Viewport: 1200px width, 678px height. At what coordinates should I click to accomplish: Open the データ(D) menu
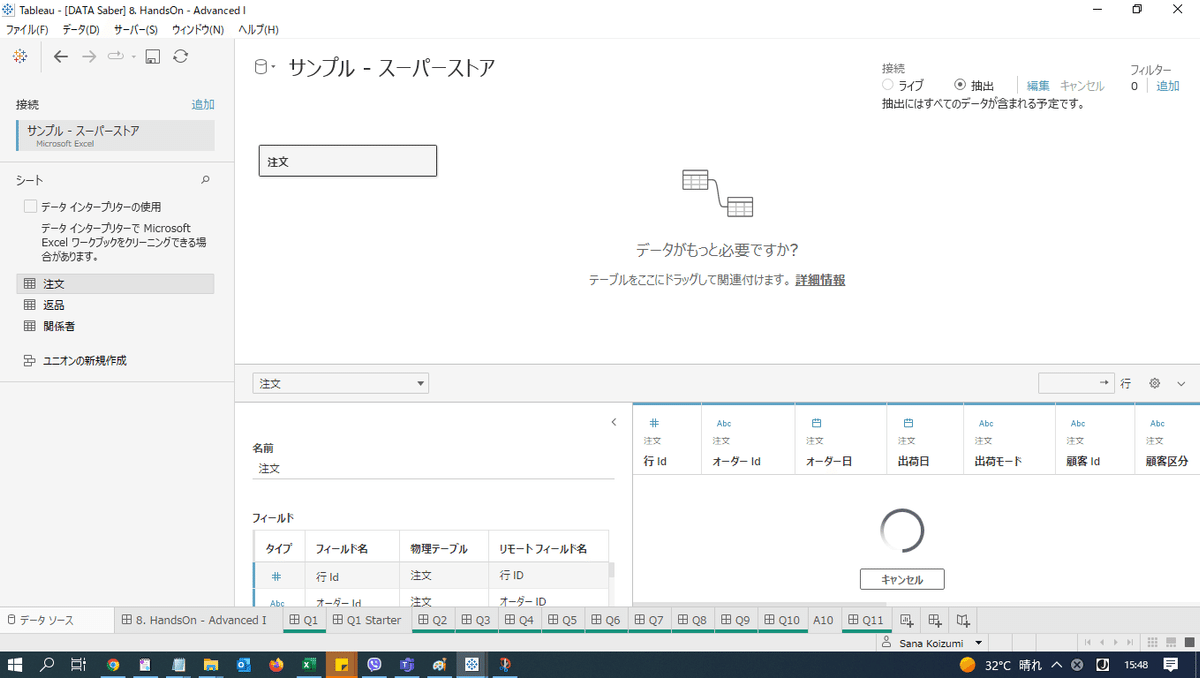coord(81,30)
